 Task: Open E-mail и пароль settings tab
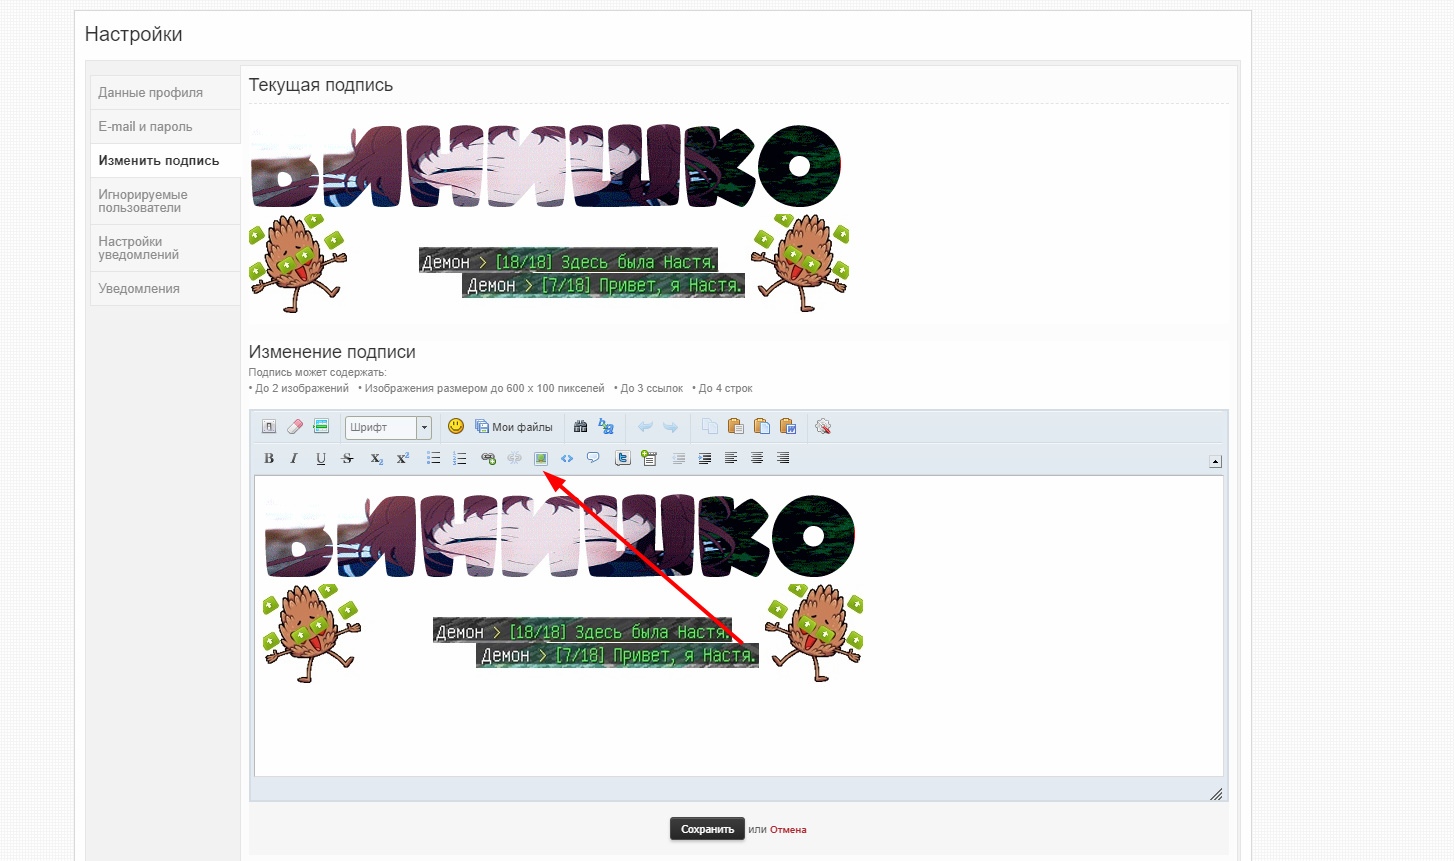[x=165, y=127]
